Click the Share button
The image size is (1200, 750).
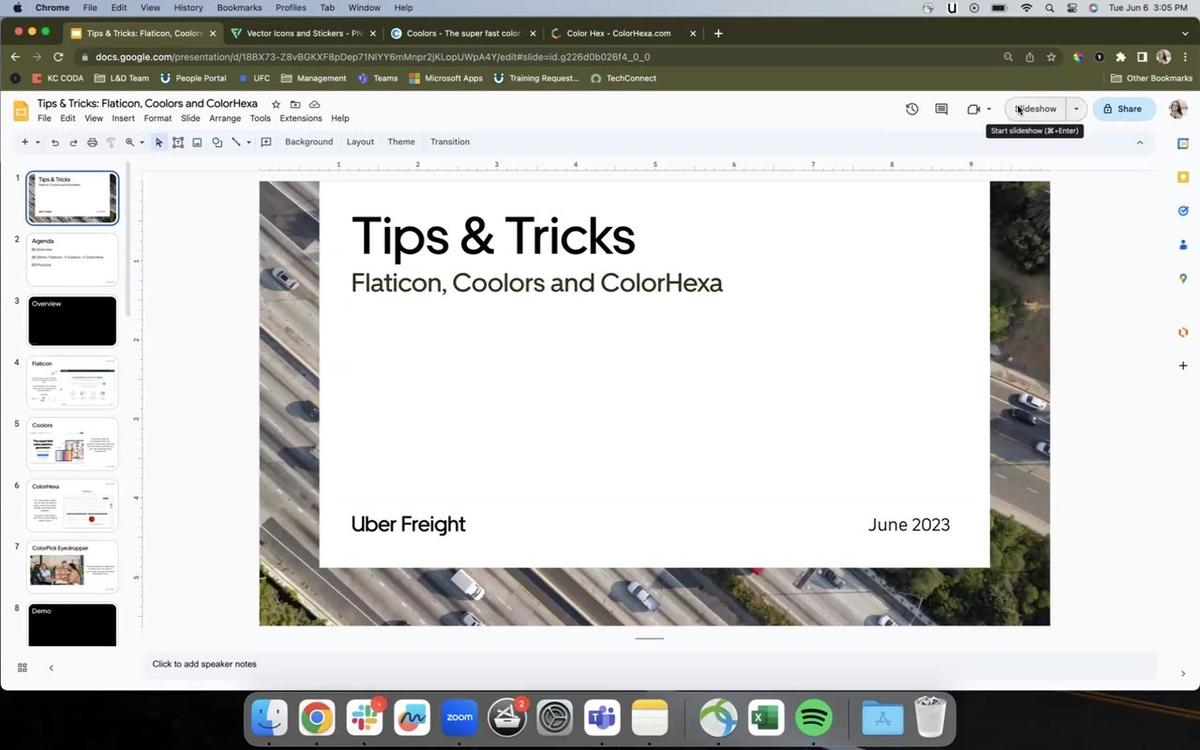(x=1122, y=108)
